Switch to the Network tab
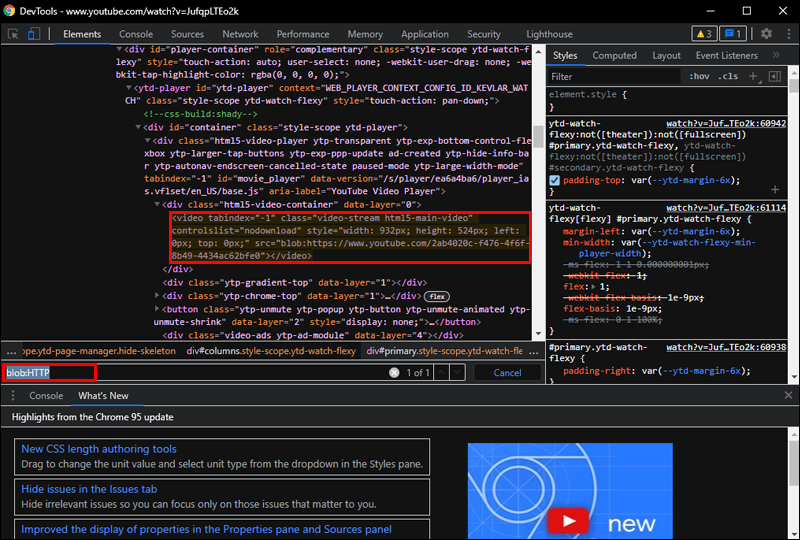The image size is (800, 540). coord(240,34)
